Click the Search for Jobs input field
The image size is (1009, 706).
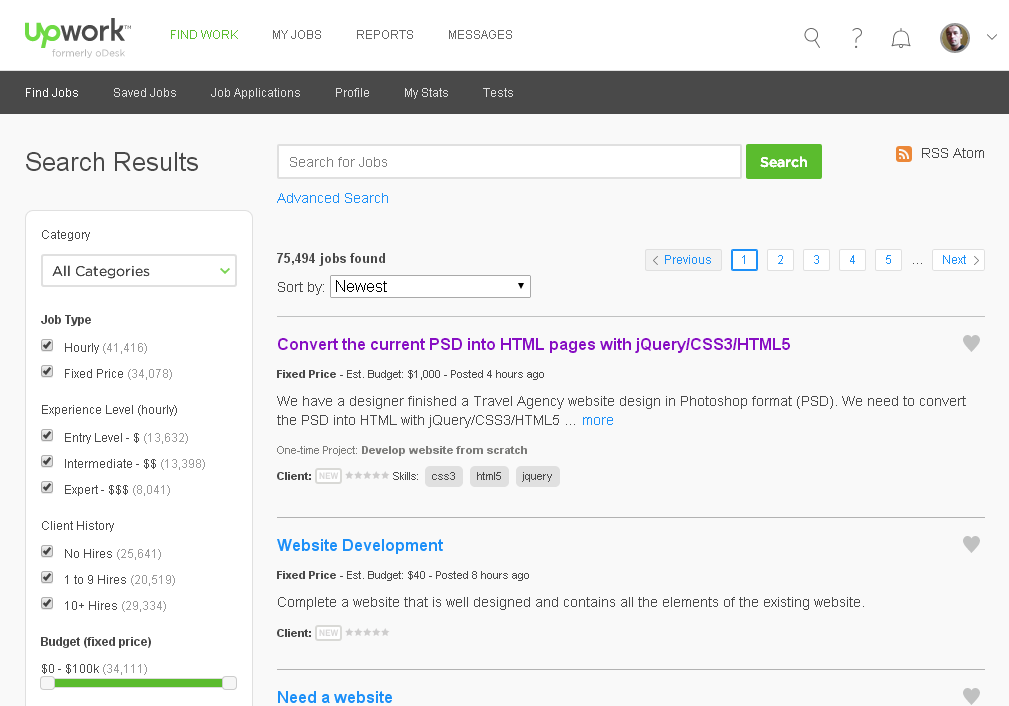(509, 161)
